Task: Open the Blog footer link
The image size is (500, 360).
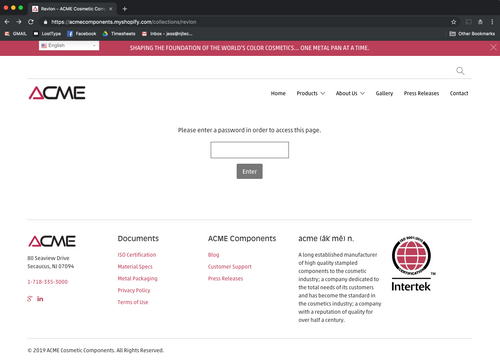Action: [x=213, y=255]
